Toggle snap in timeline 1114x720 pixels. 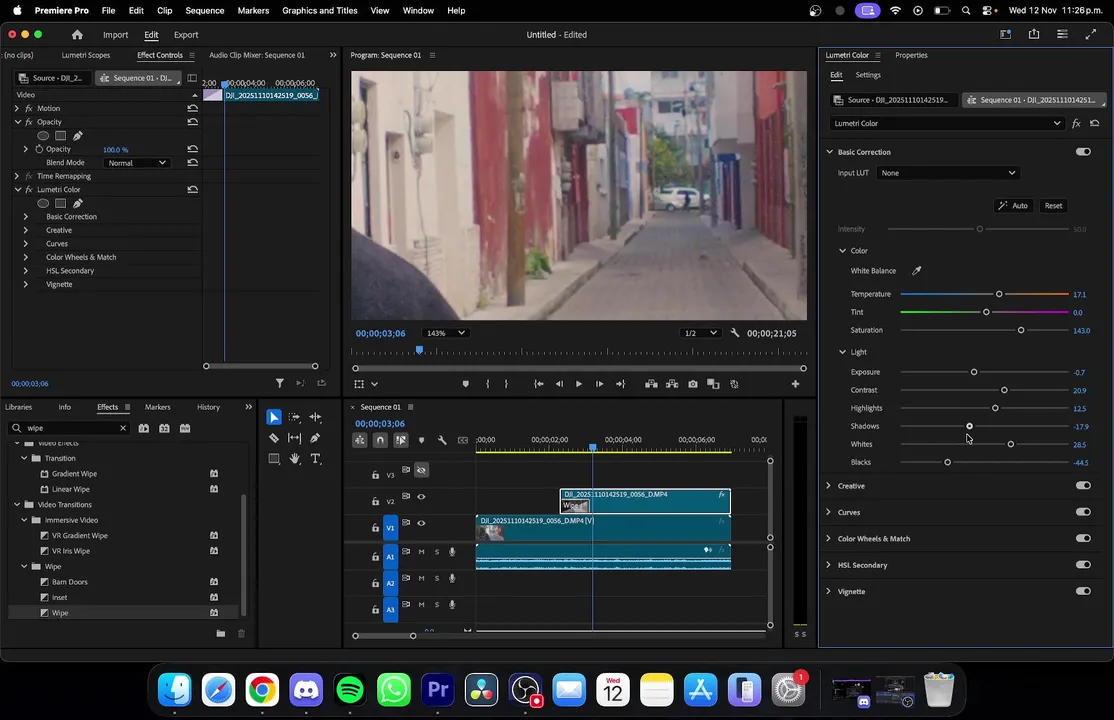tap(380, 440)
